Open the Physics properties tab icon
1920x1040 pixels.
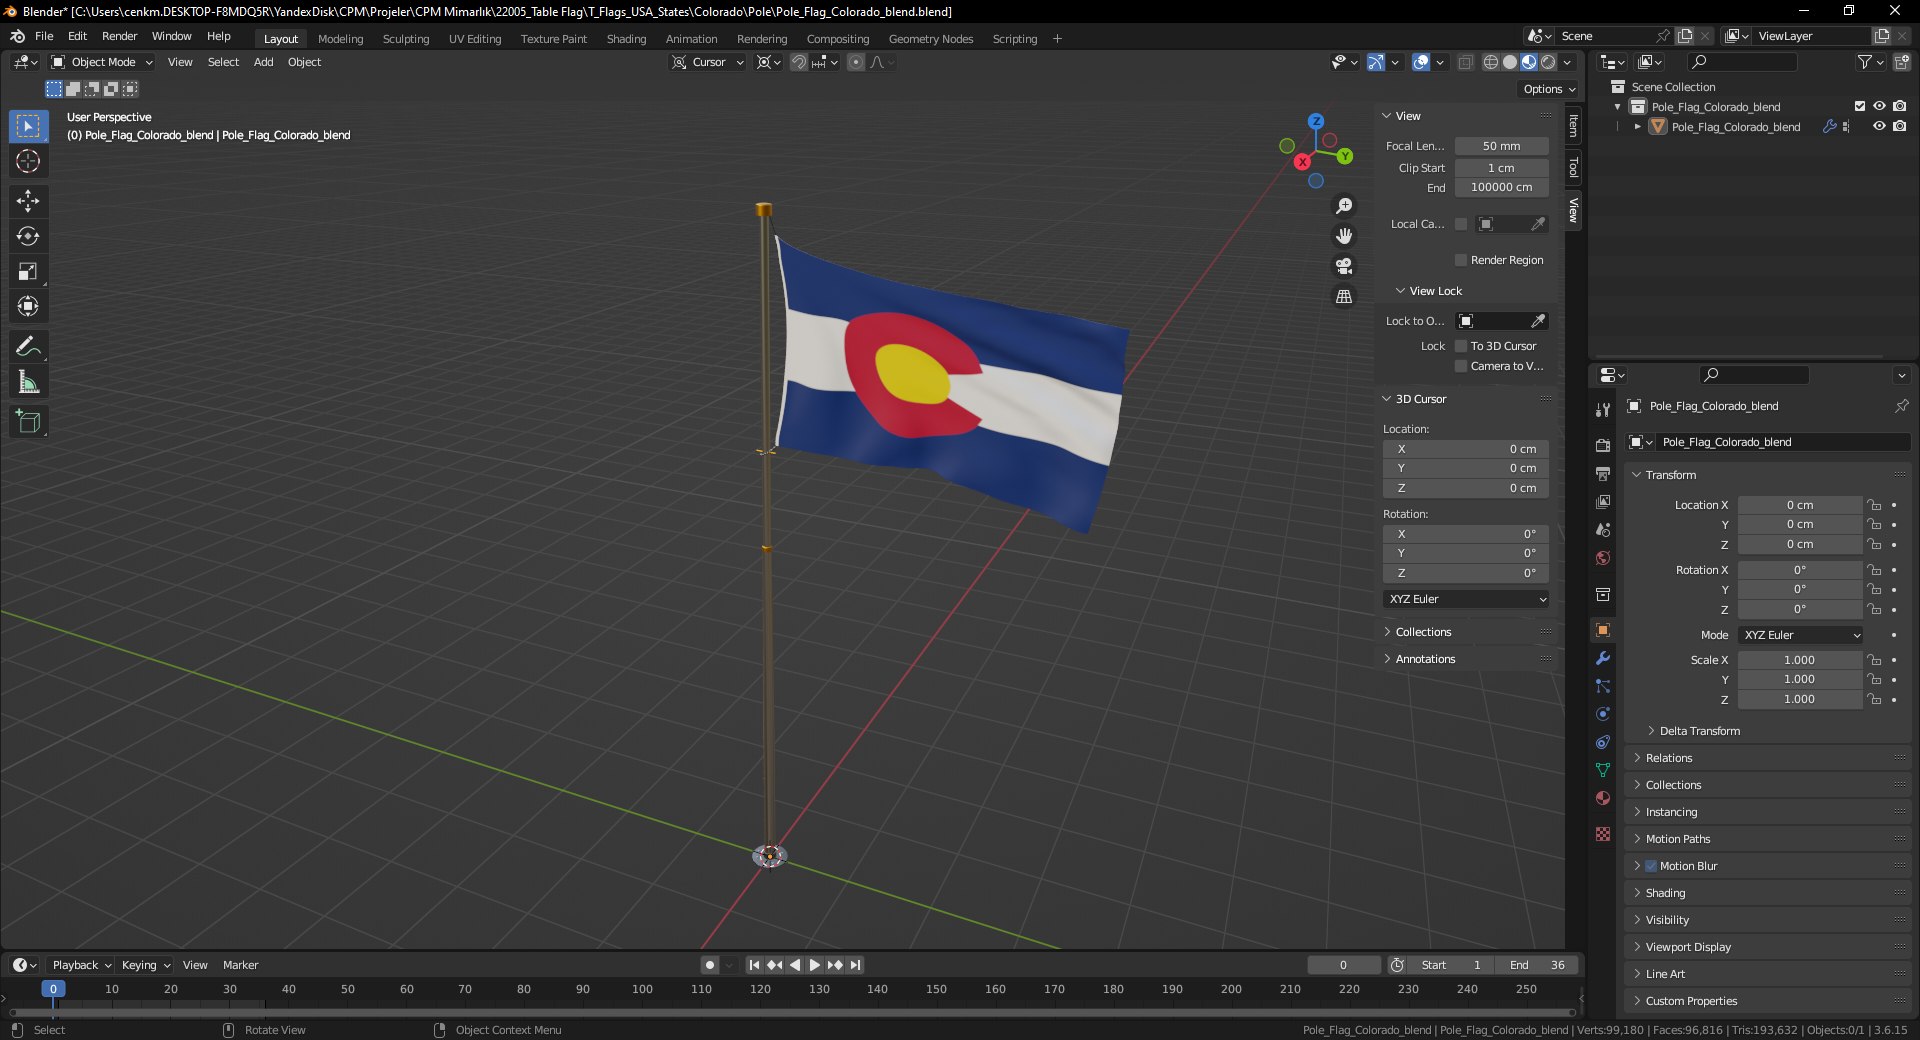point(1603,714)
